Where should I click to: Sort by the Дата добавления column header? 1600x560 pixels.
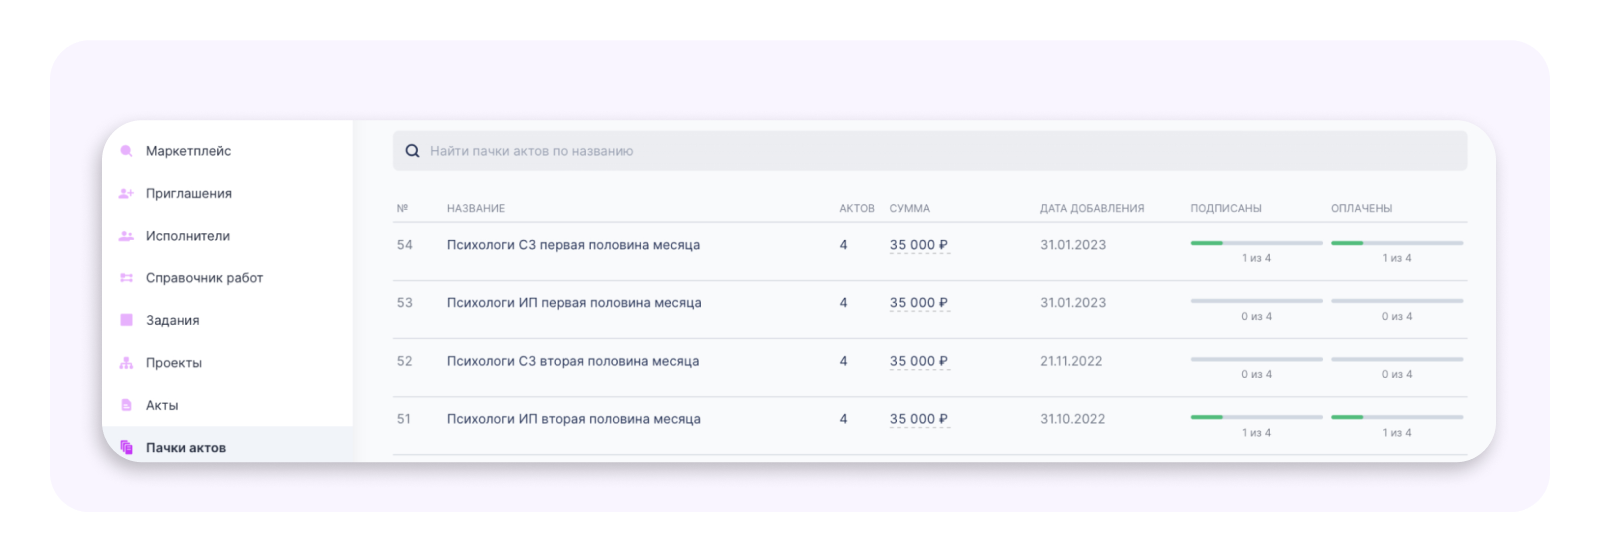(x=1092, y=208)
